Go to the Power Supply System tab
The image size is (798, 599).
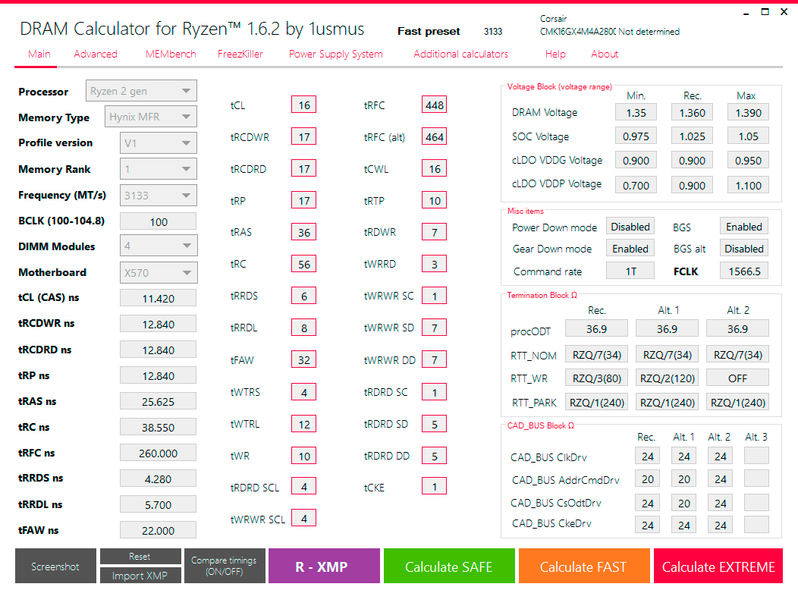pyautogui.click(x=336, y=54)
